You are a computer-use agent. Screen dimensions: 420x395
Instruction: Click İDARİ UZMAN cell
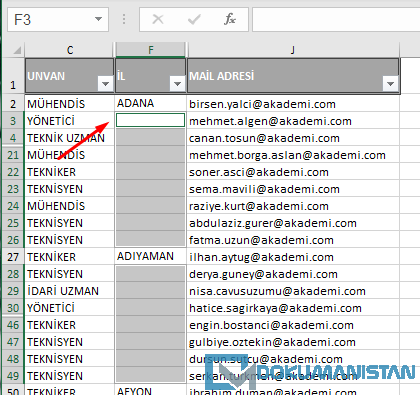(69, 291)
